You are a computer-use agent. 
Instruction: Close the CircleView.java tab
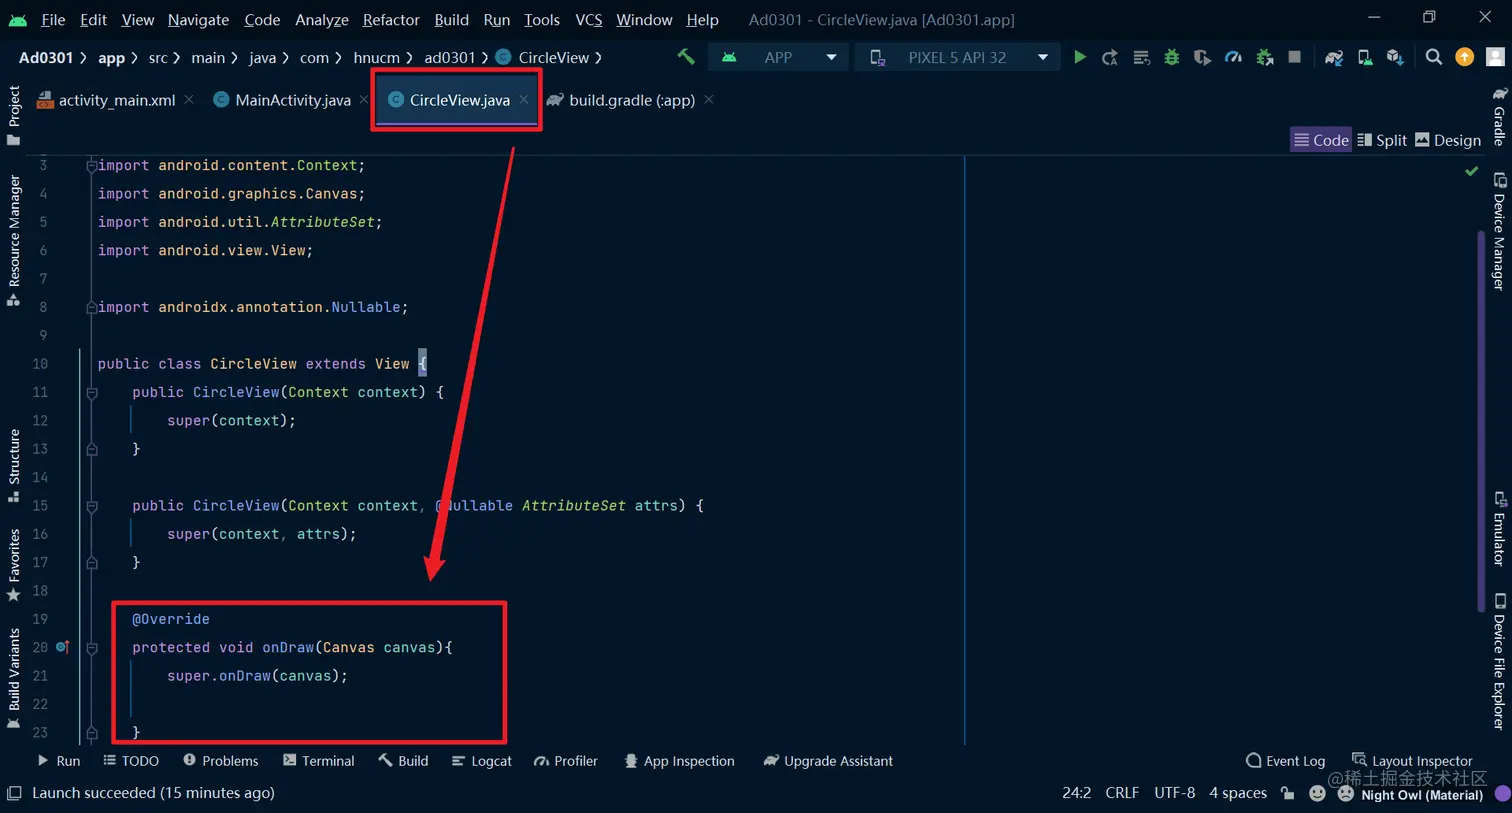[524, 100]
